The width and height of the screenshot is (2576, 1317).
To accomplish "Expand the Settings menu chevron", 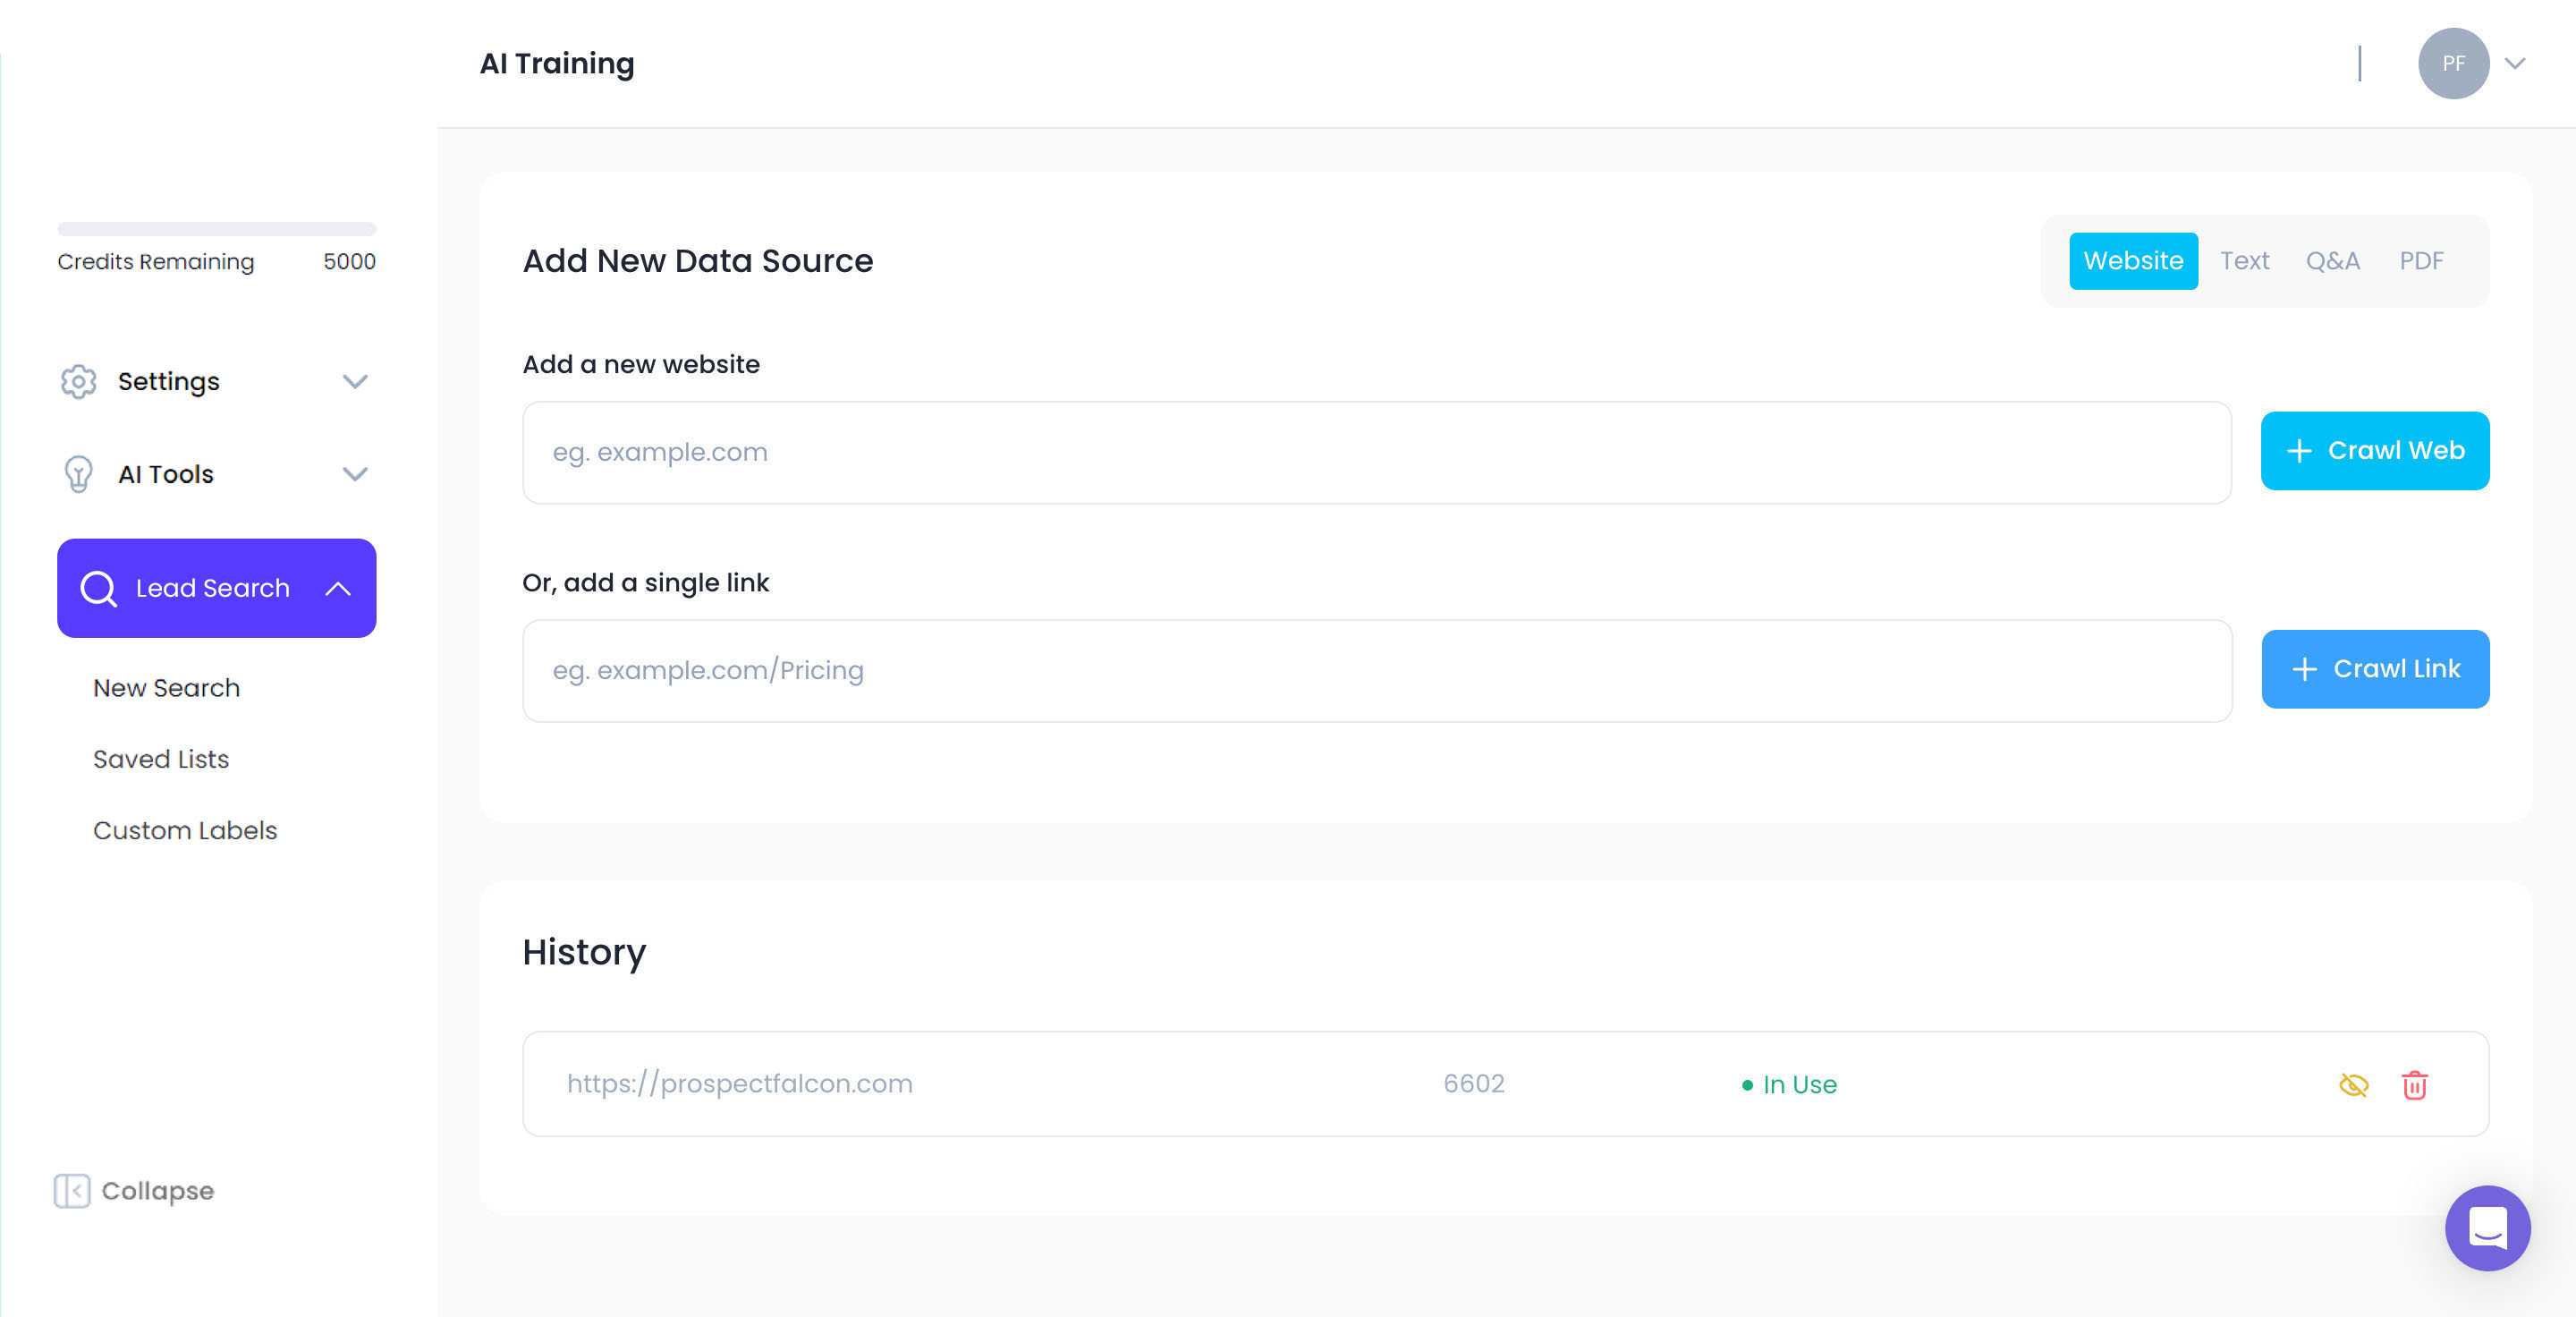I will (355, 381).
